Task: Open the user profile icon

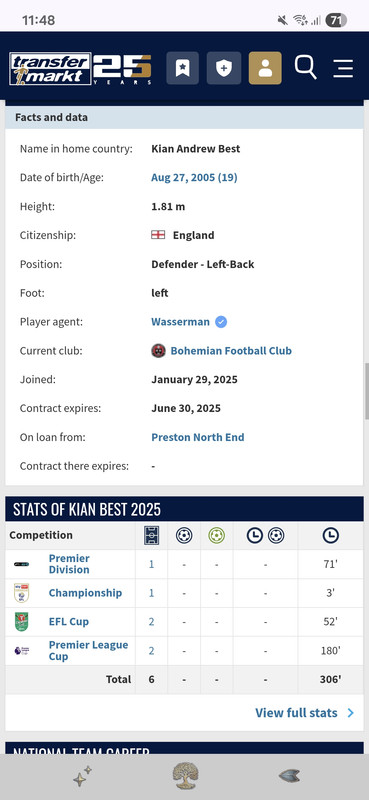Action: coord(265,68)
